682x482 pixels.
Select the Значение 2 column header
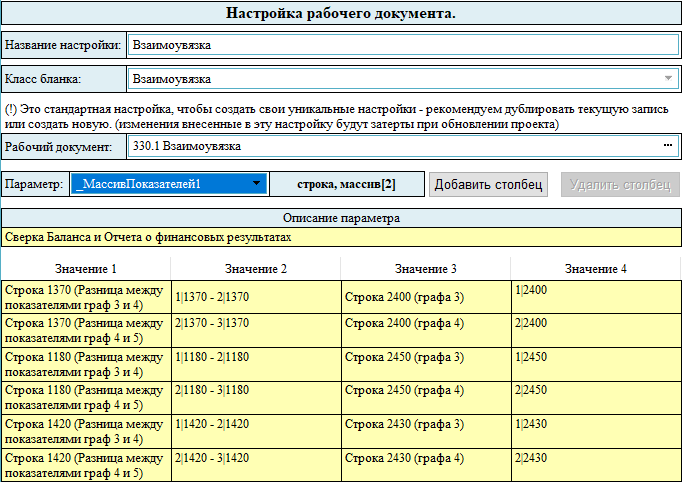coord(256,269)
